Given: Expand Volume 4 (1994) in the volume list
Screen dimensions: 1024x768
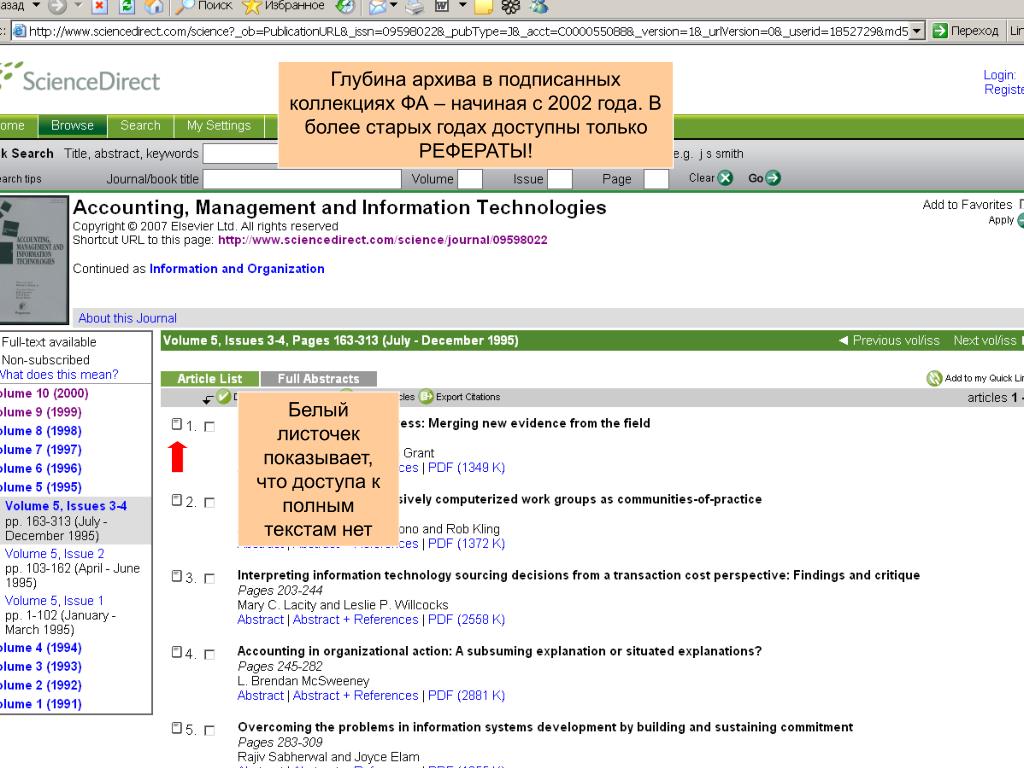Looking at the screenshot, I should point(40,648).
